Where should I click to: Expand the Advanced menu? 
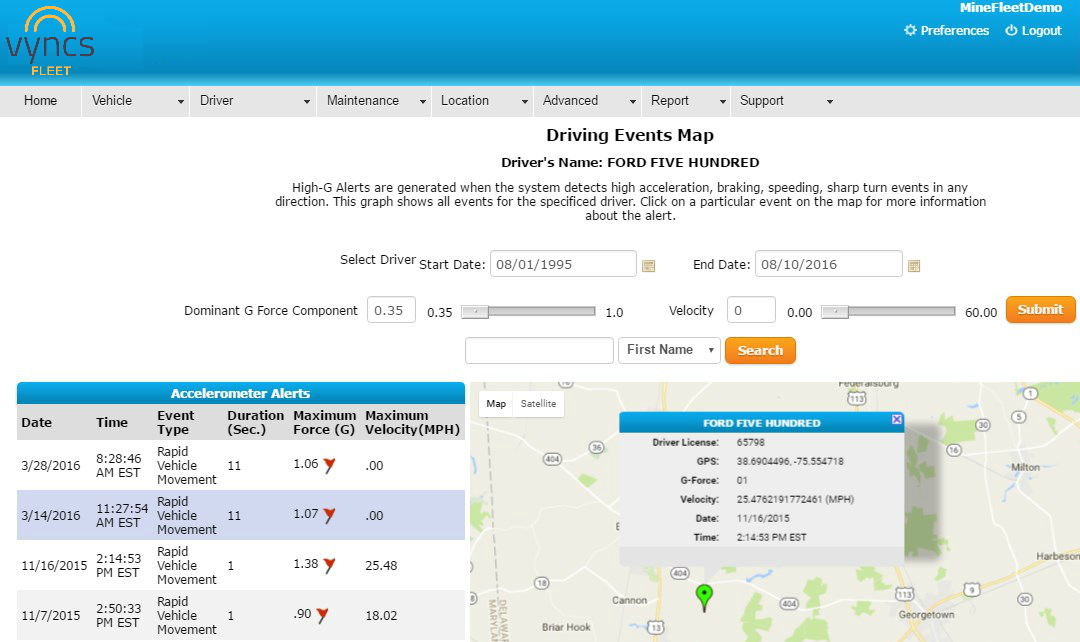pyautogui.click(x=587, y=101)
